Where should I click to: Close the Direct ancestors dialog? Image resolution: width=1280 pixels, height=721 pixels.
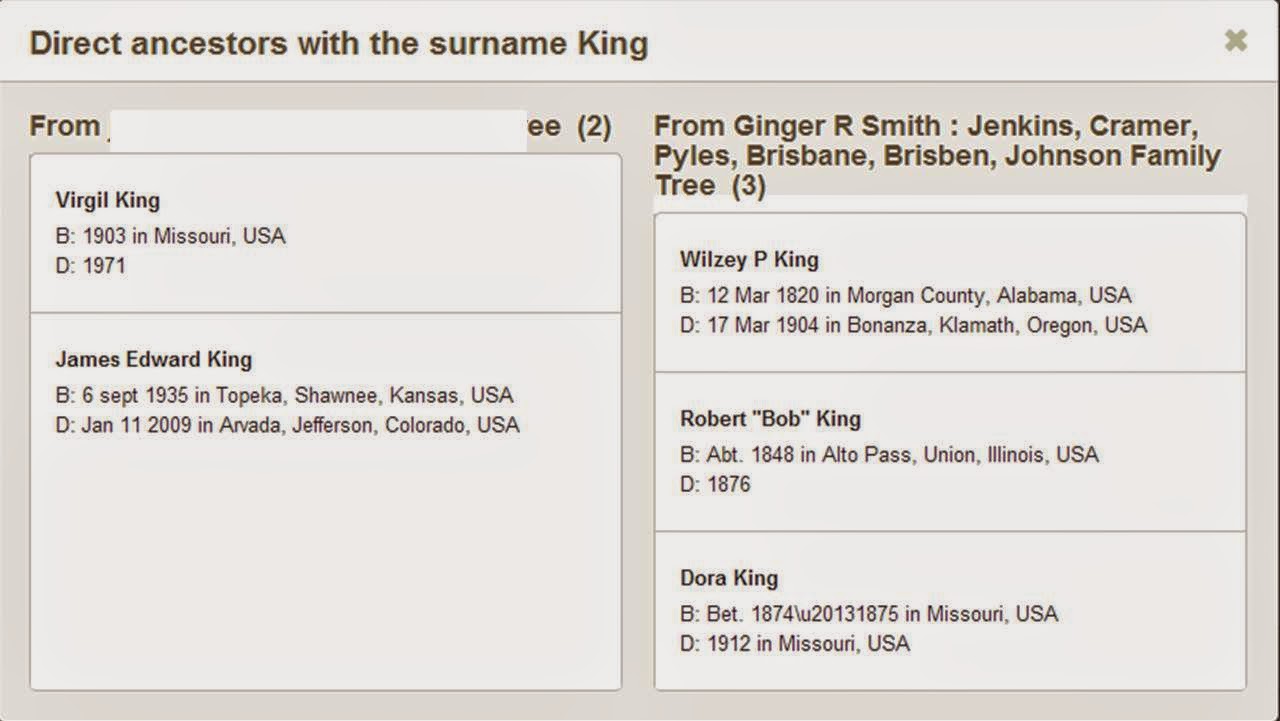(1235, 41)
